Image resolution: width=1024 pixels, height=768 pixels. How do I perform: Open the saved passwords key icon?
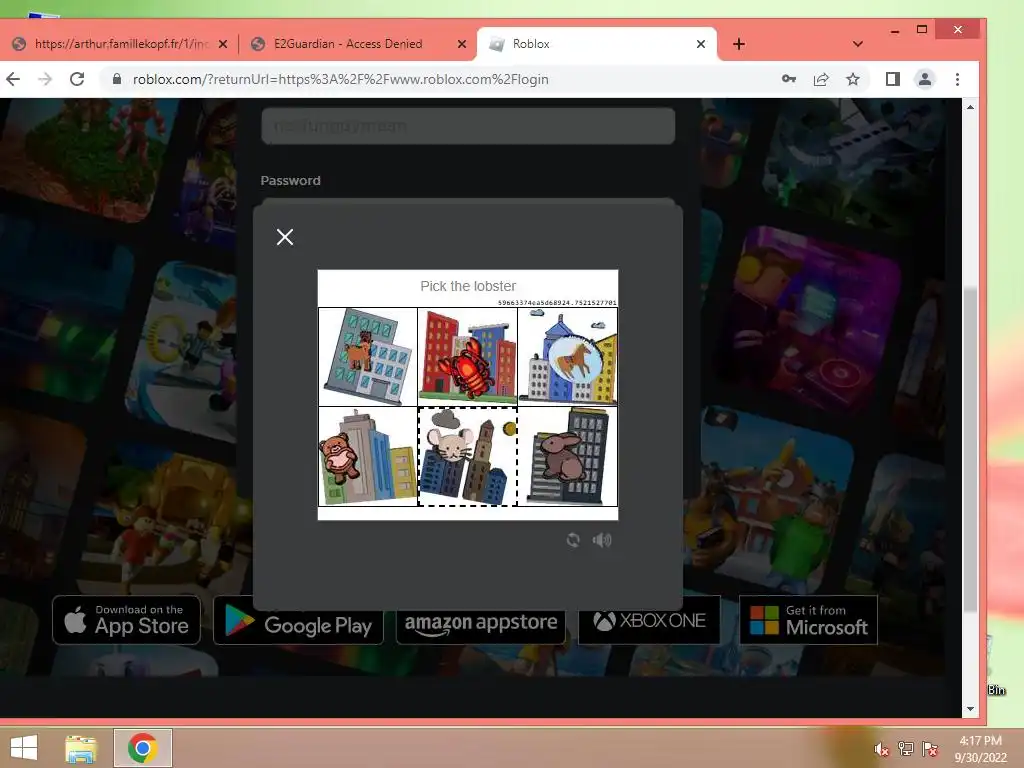[789, 79]
